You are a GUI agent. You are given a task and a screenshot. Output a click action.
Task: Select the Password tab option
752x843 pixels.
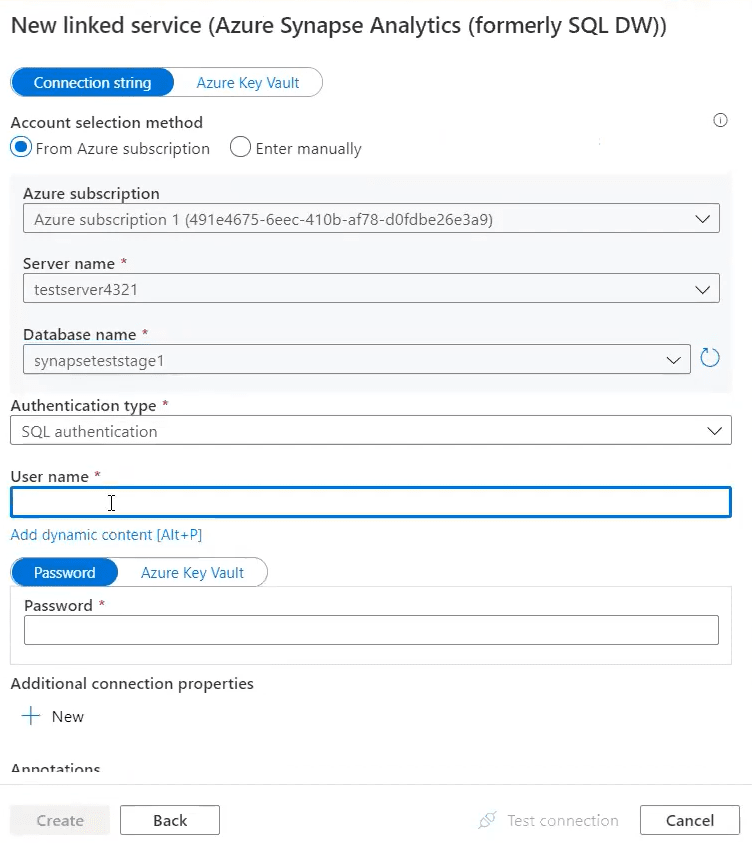(65, 573)
